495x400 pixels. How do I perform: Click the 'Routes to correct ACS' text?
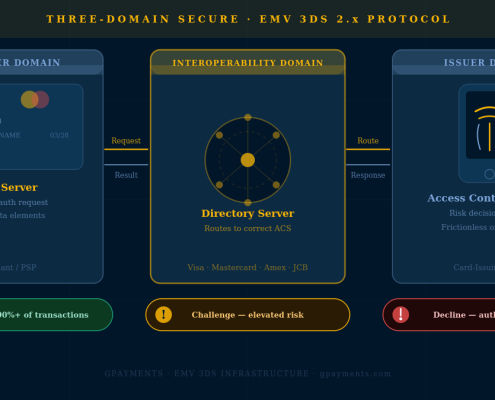coord(248,228)
